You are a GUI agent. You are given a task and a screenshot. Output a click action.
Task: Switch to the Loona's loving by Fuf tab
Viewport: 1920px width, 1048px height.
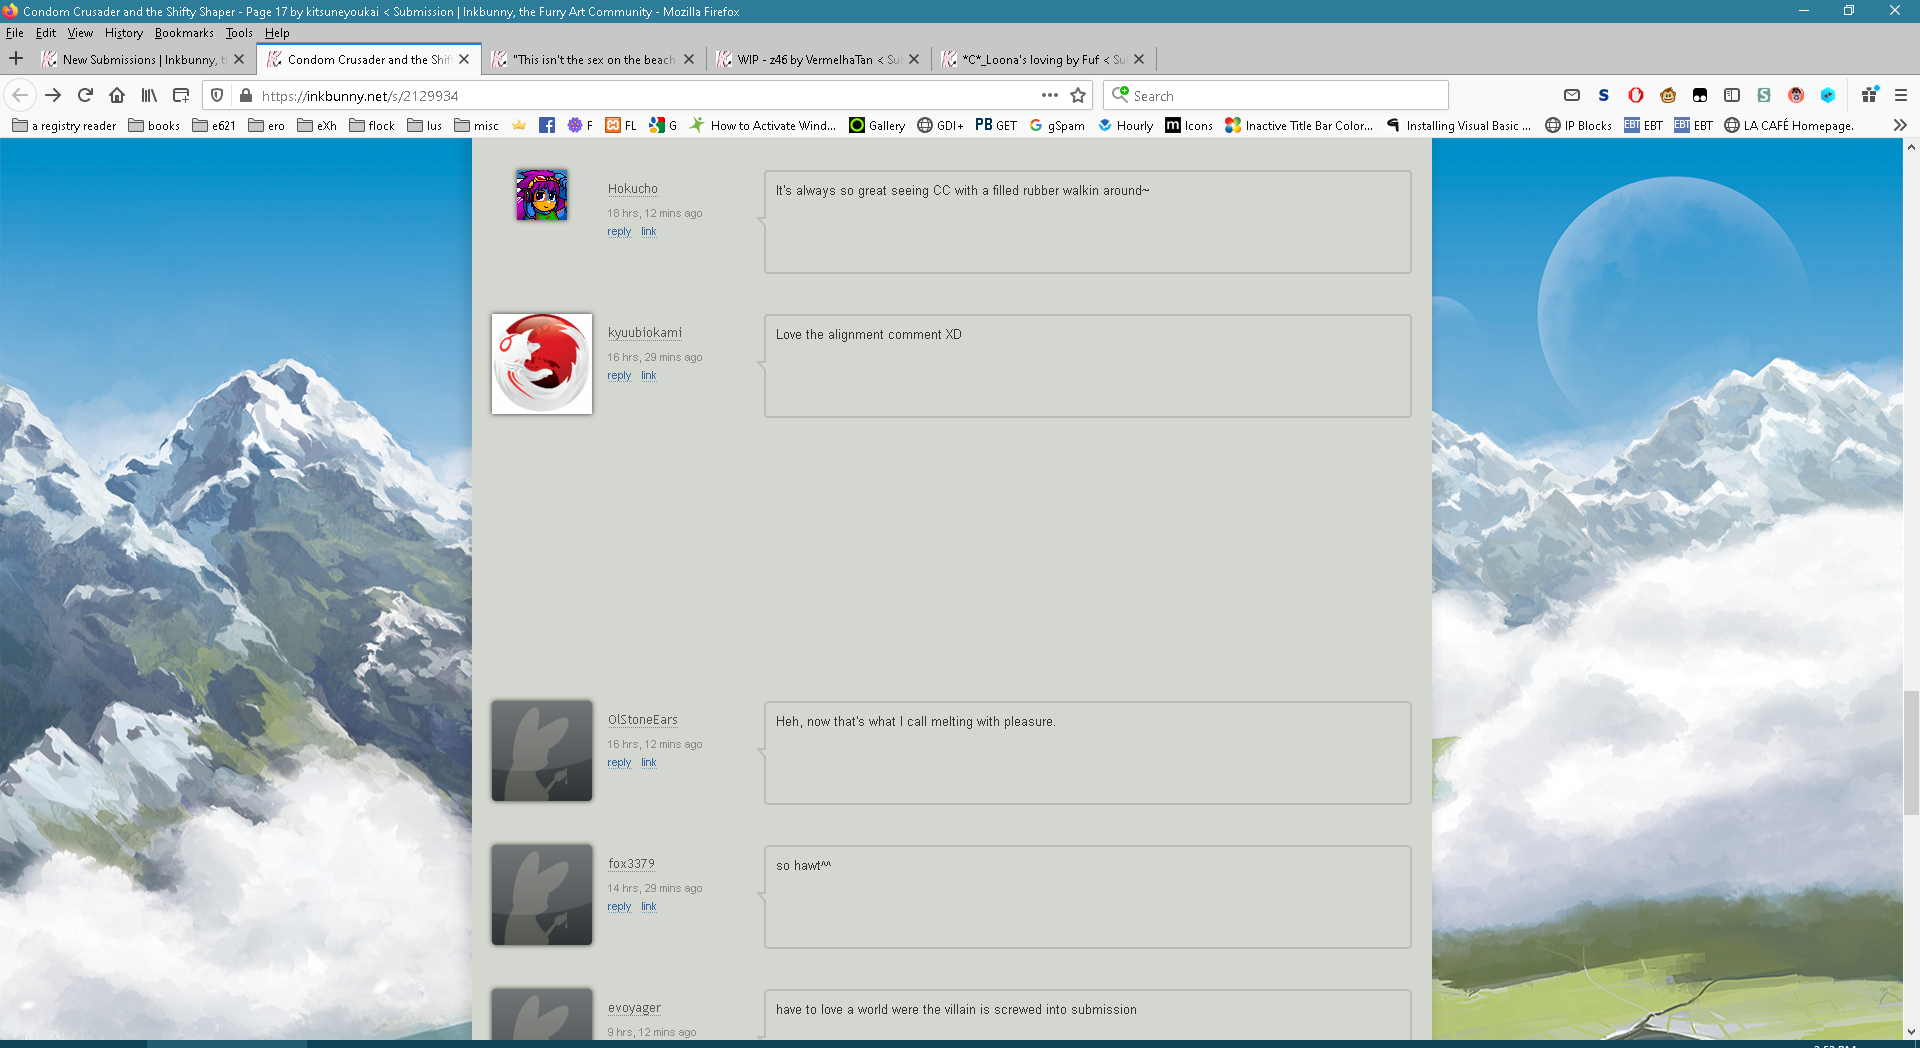coord(1044,59)
